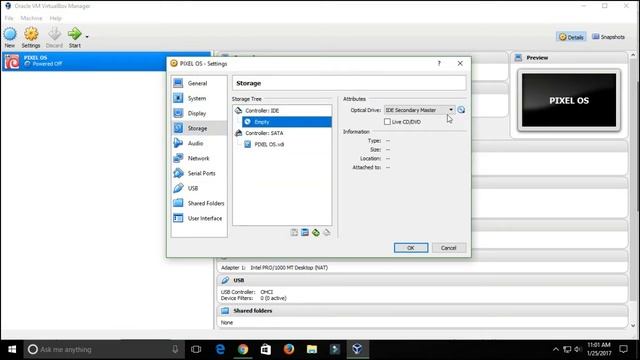Open the Windows Start menu
640x360 pixels.
(12, 349)
